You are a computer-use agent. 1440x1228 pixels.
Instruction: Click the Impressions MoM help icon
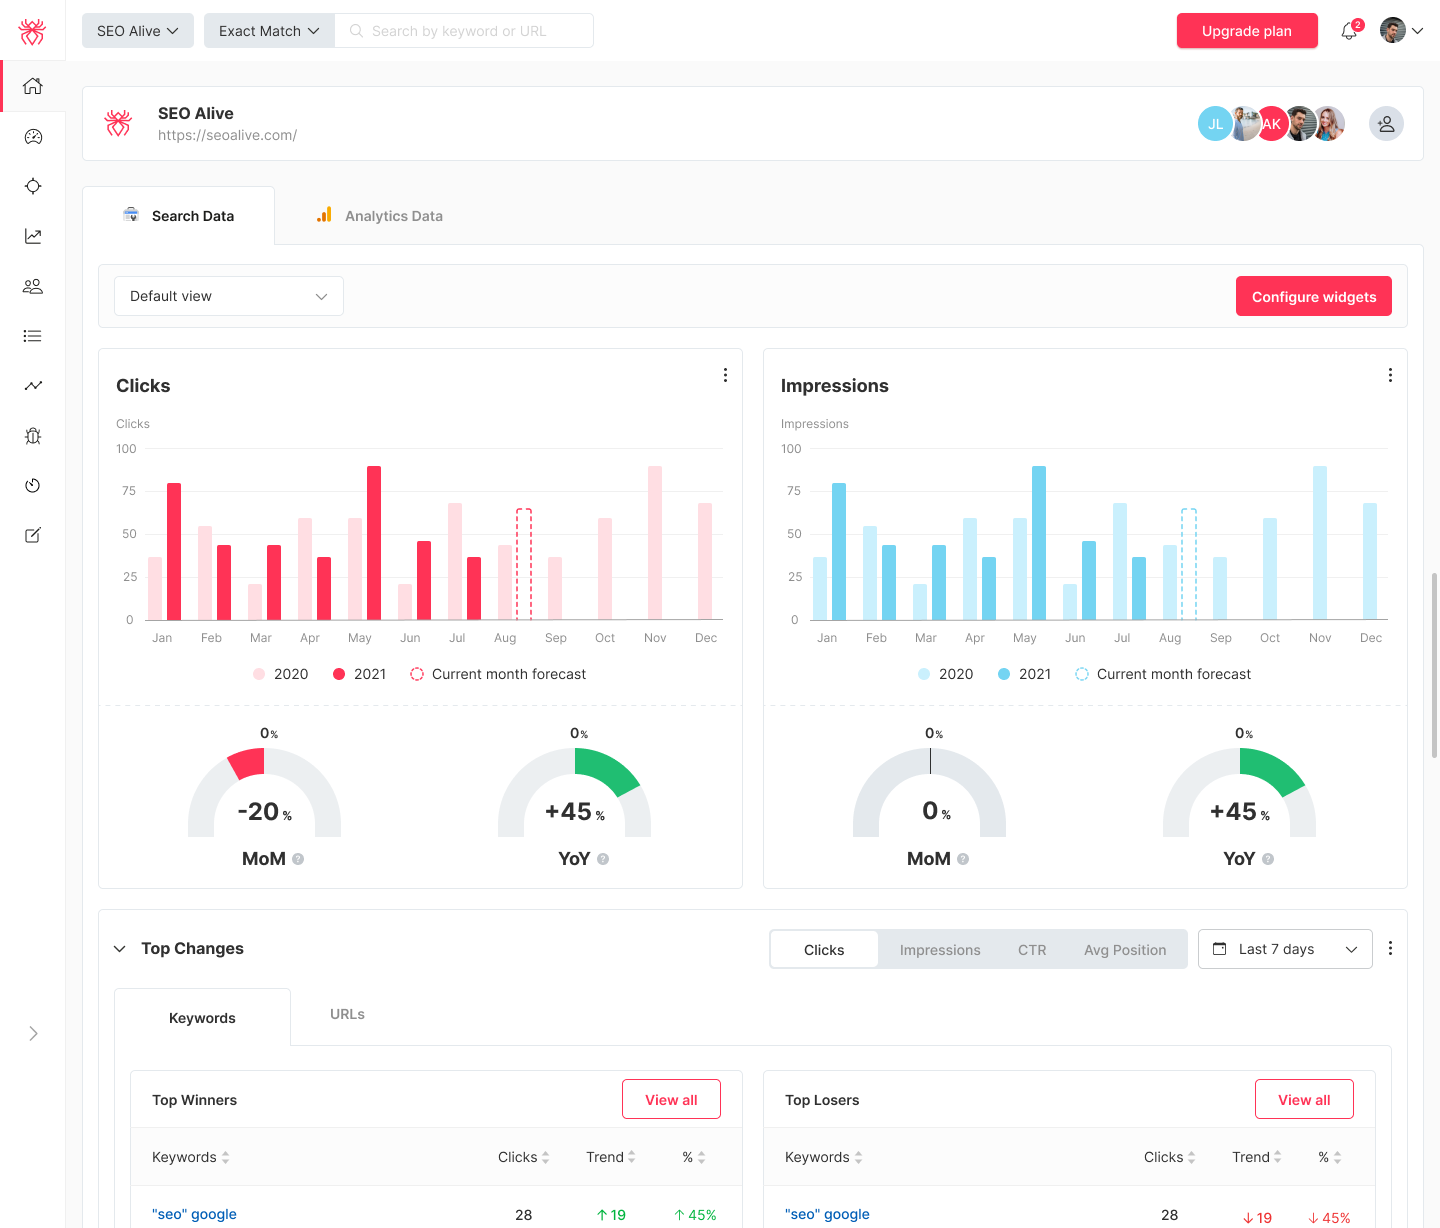963,859
